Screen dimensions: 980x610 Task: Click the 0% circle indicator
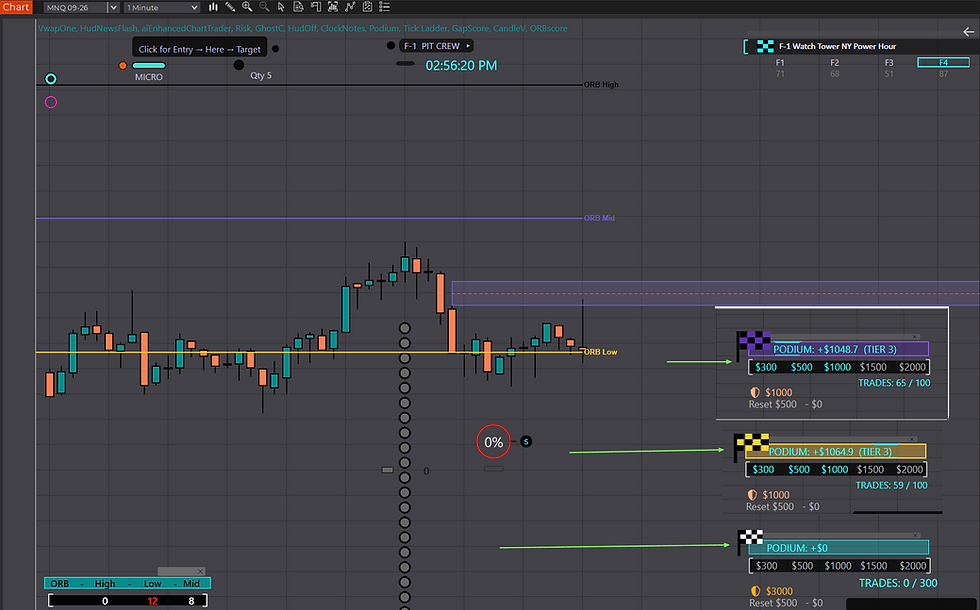[x=494, y=442]
